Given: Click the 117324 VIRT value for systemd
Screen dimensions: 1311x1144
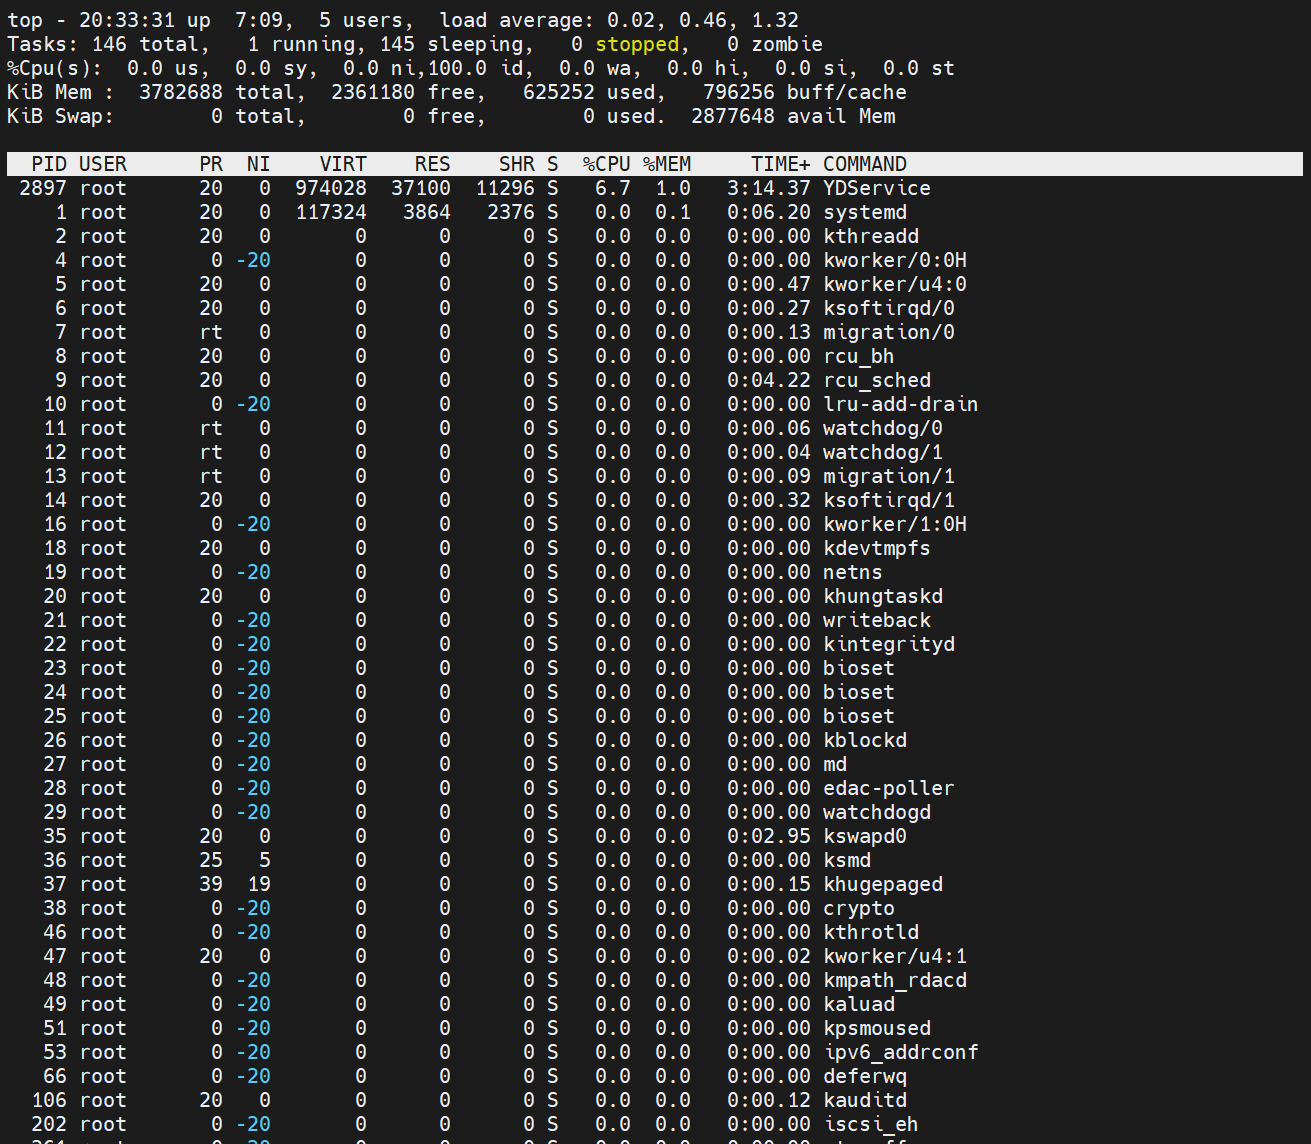Looking at the screenshot, I should click(331, 212).
